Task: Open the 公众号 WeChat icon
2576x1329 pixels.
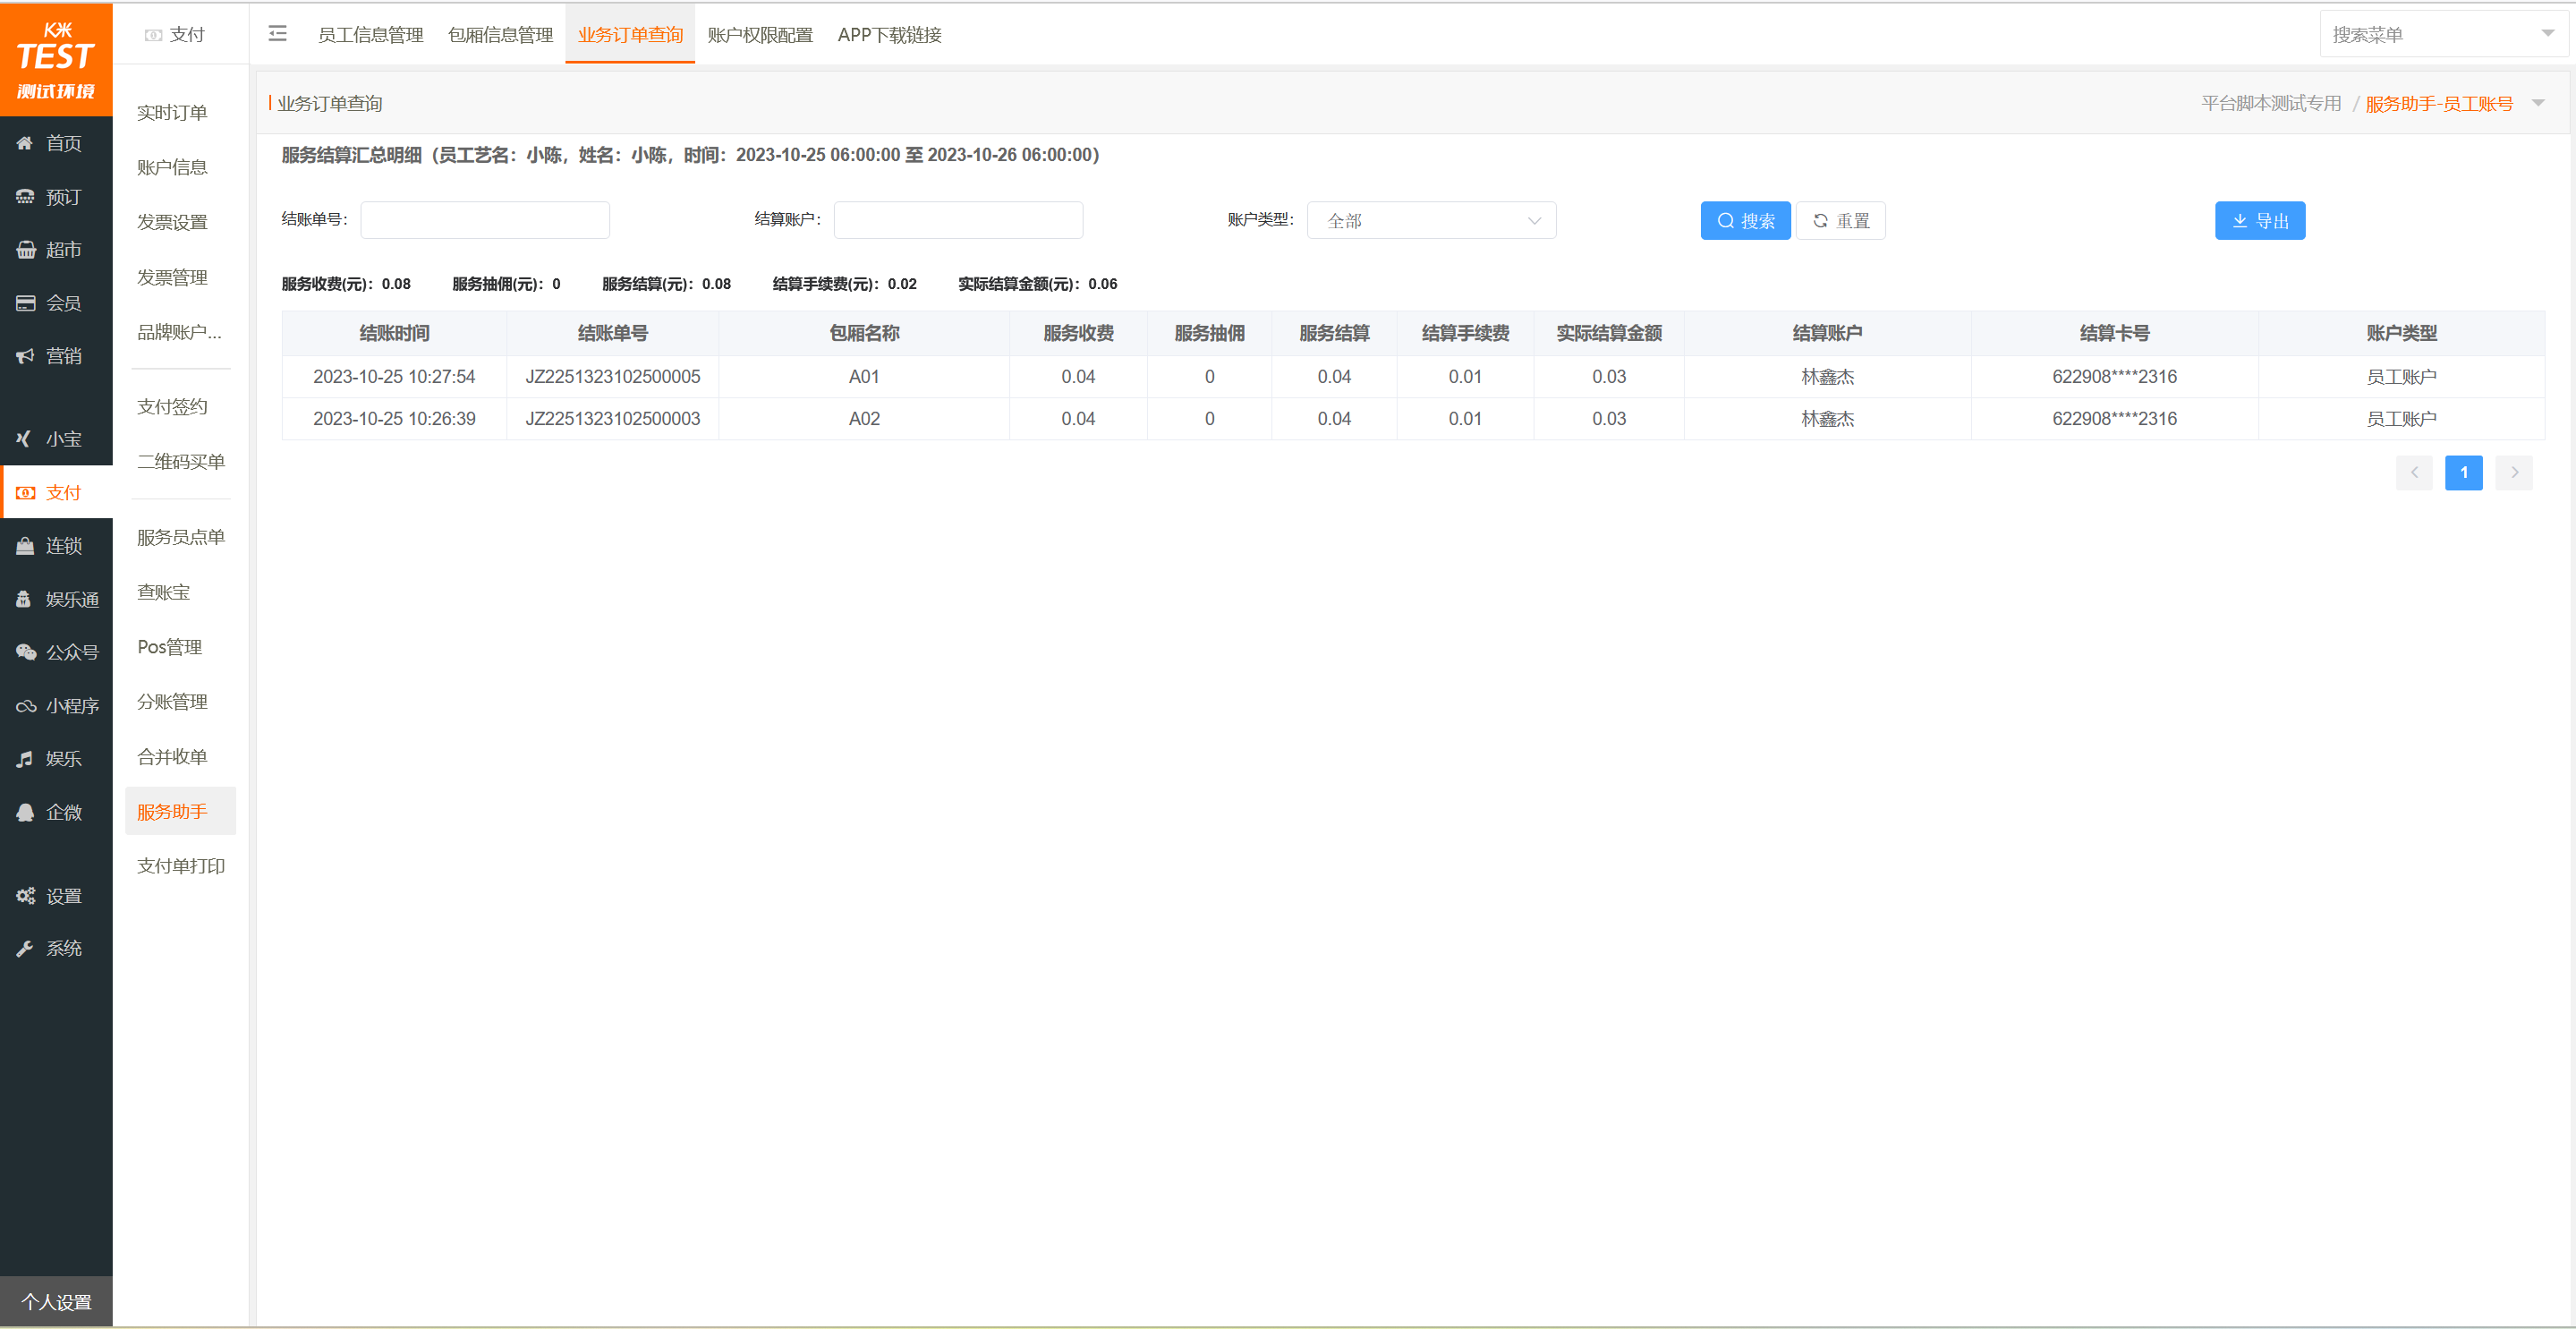Action: pyautogui.click(x=25, y=652)
